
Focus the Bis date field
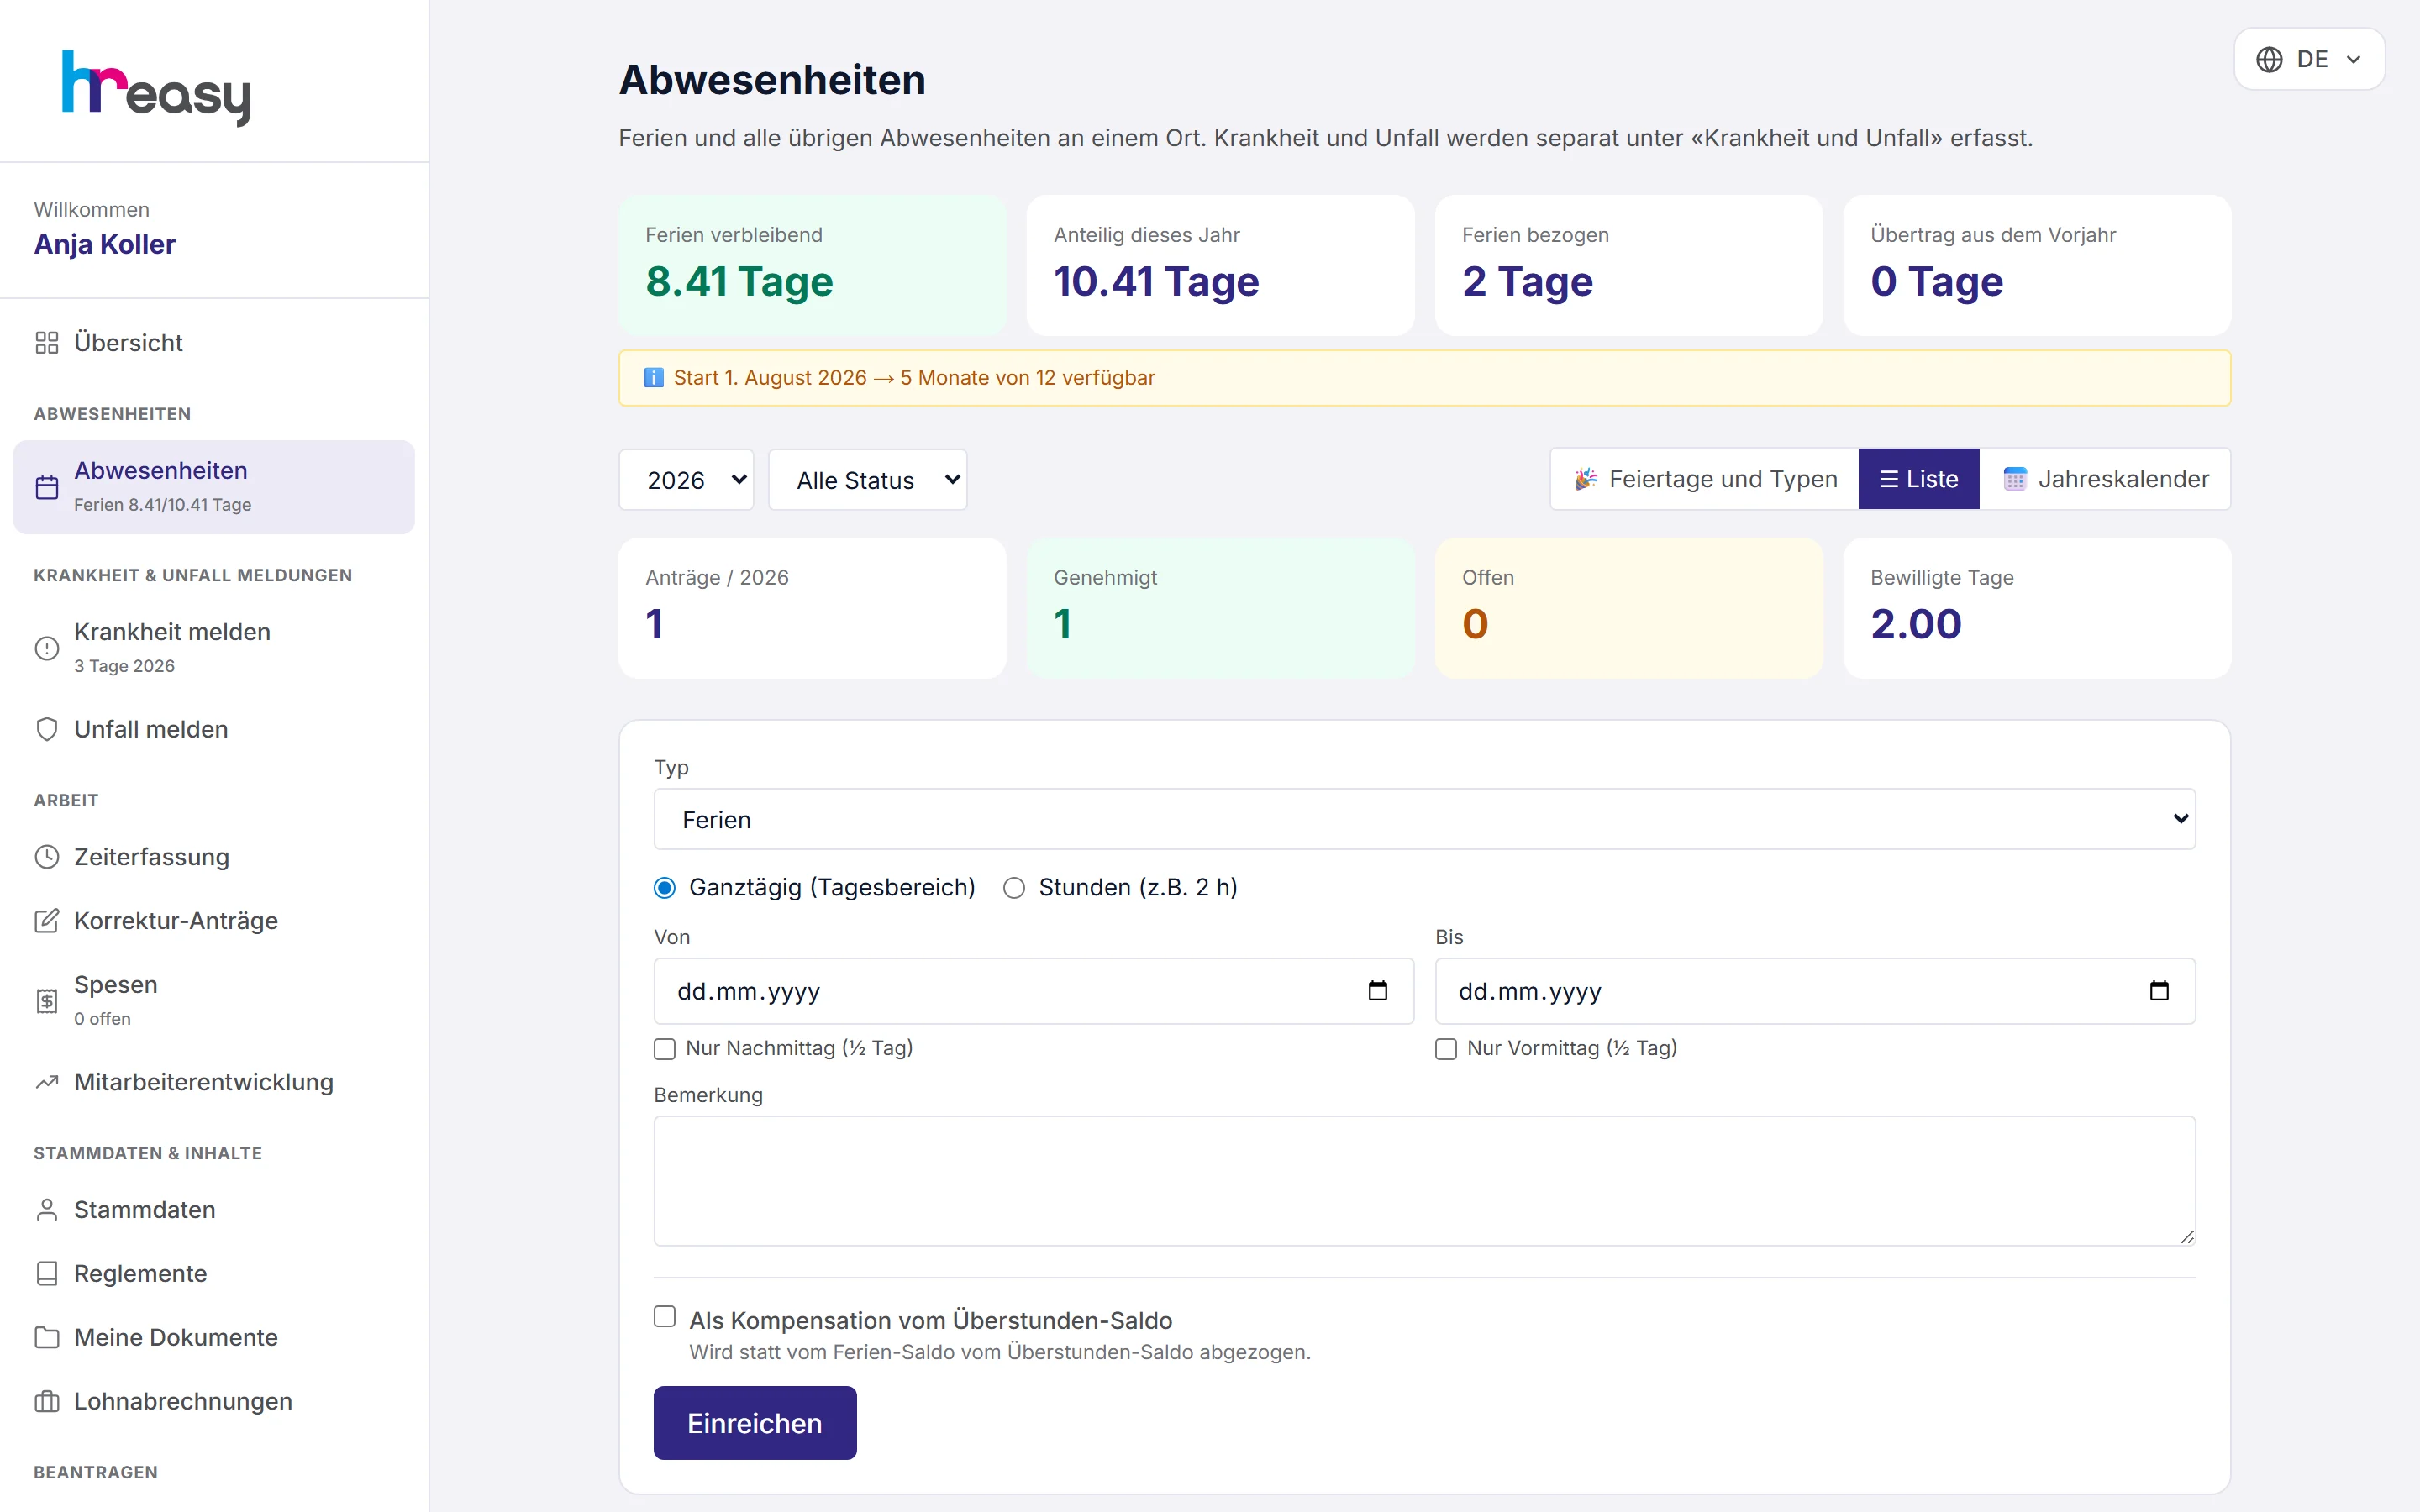1815,991
